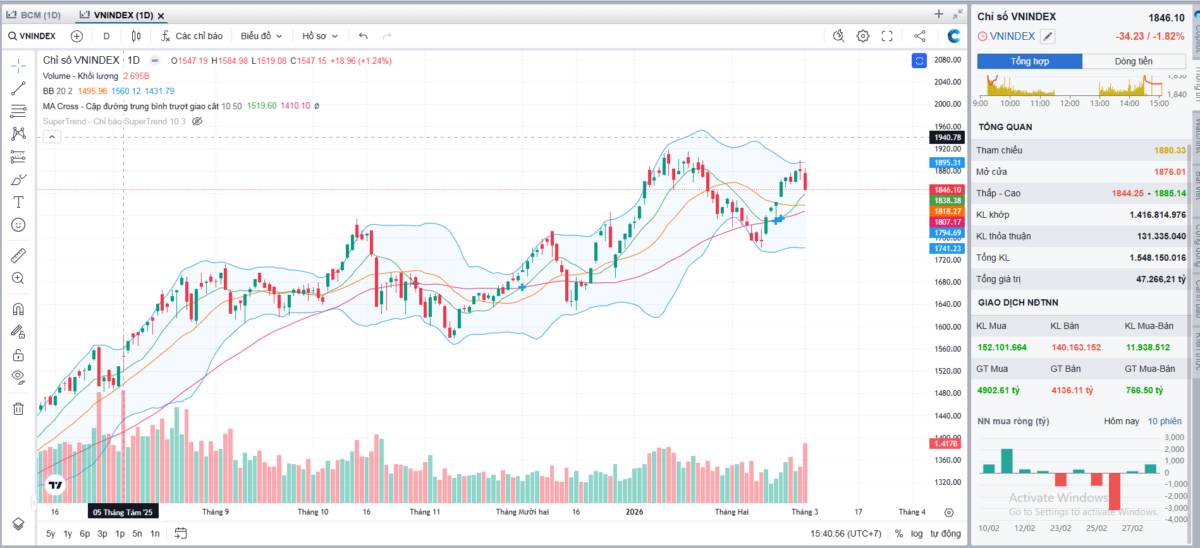1200x548 pixels.
Task: Set chart range to 6p
Action: [x=85, y=534]
